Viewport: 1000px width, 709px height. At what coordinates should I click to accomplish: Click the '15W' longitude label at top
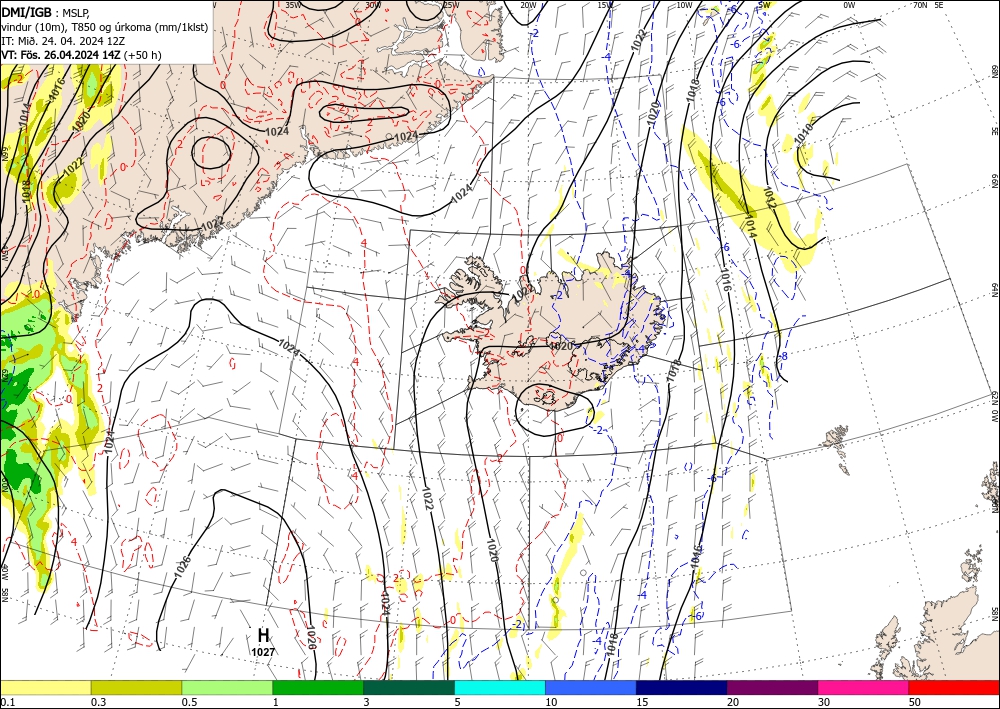coord(606,5)
